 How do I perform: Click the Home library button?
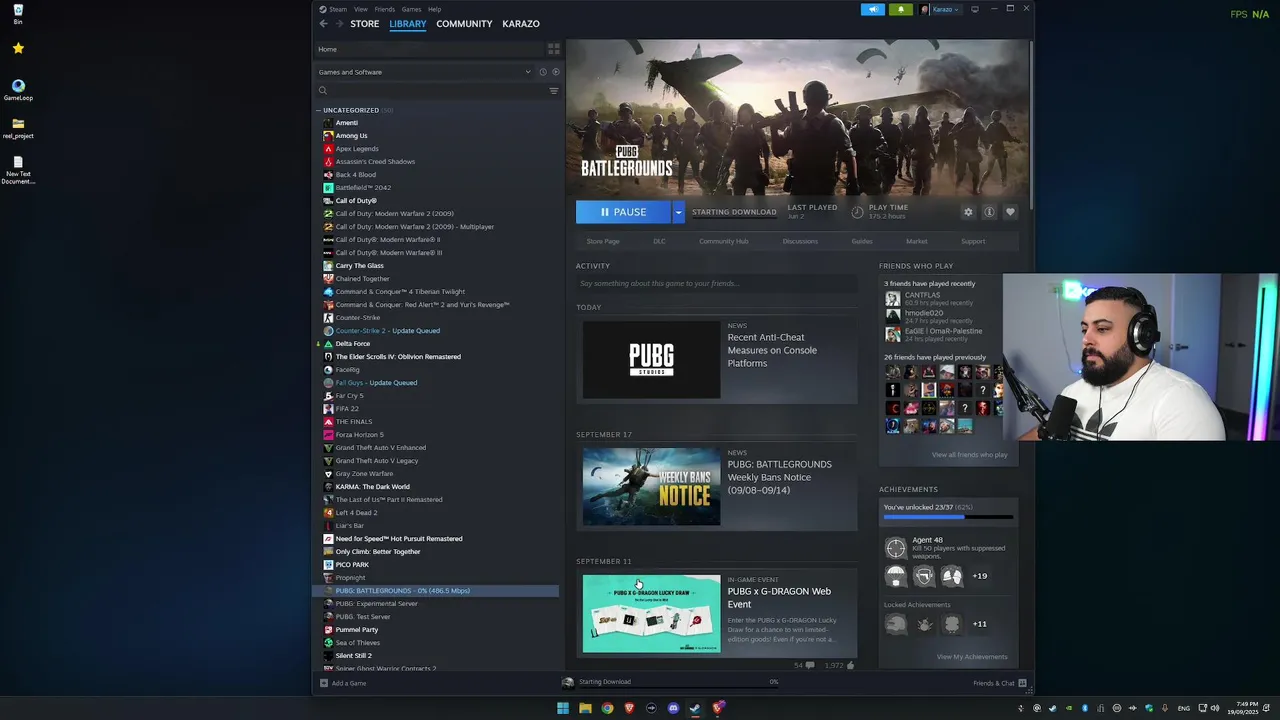tap(430, 49)
